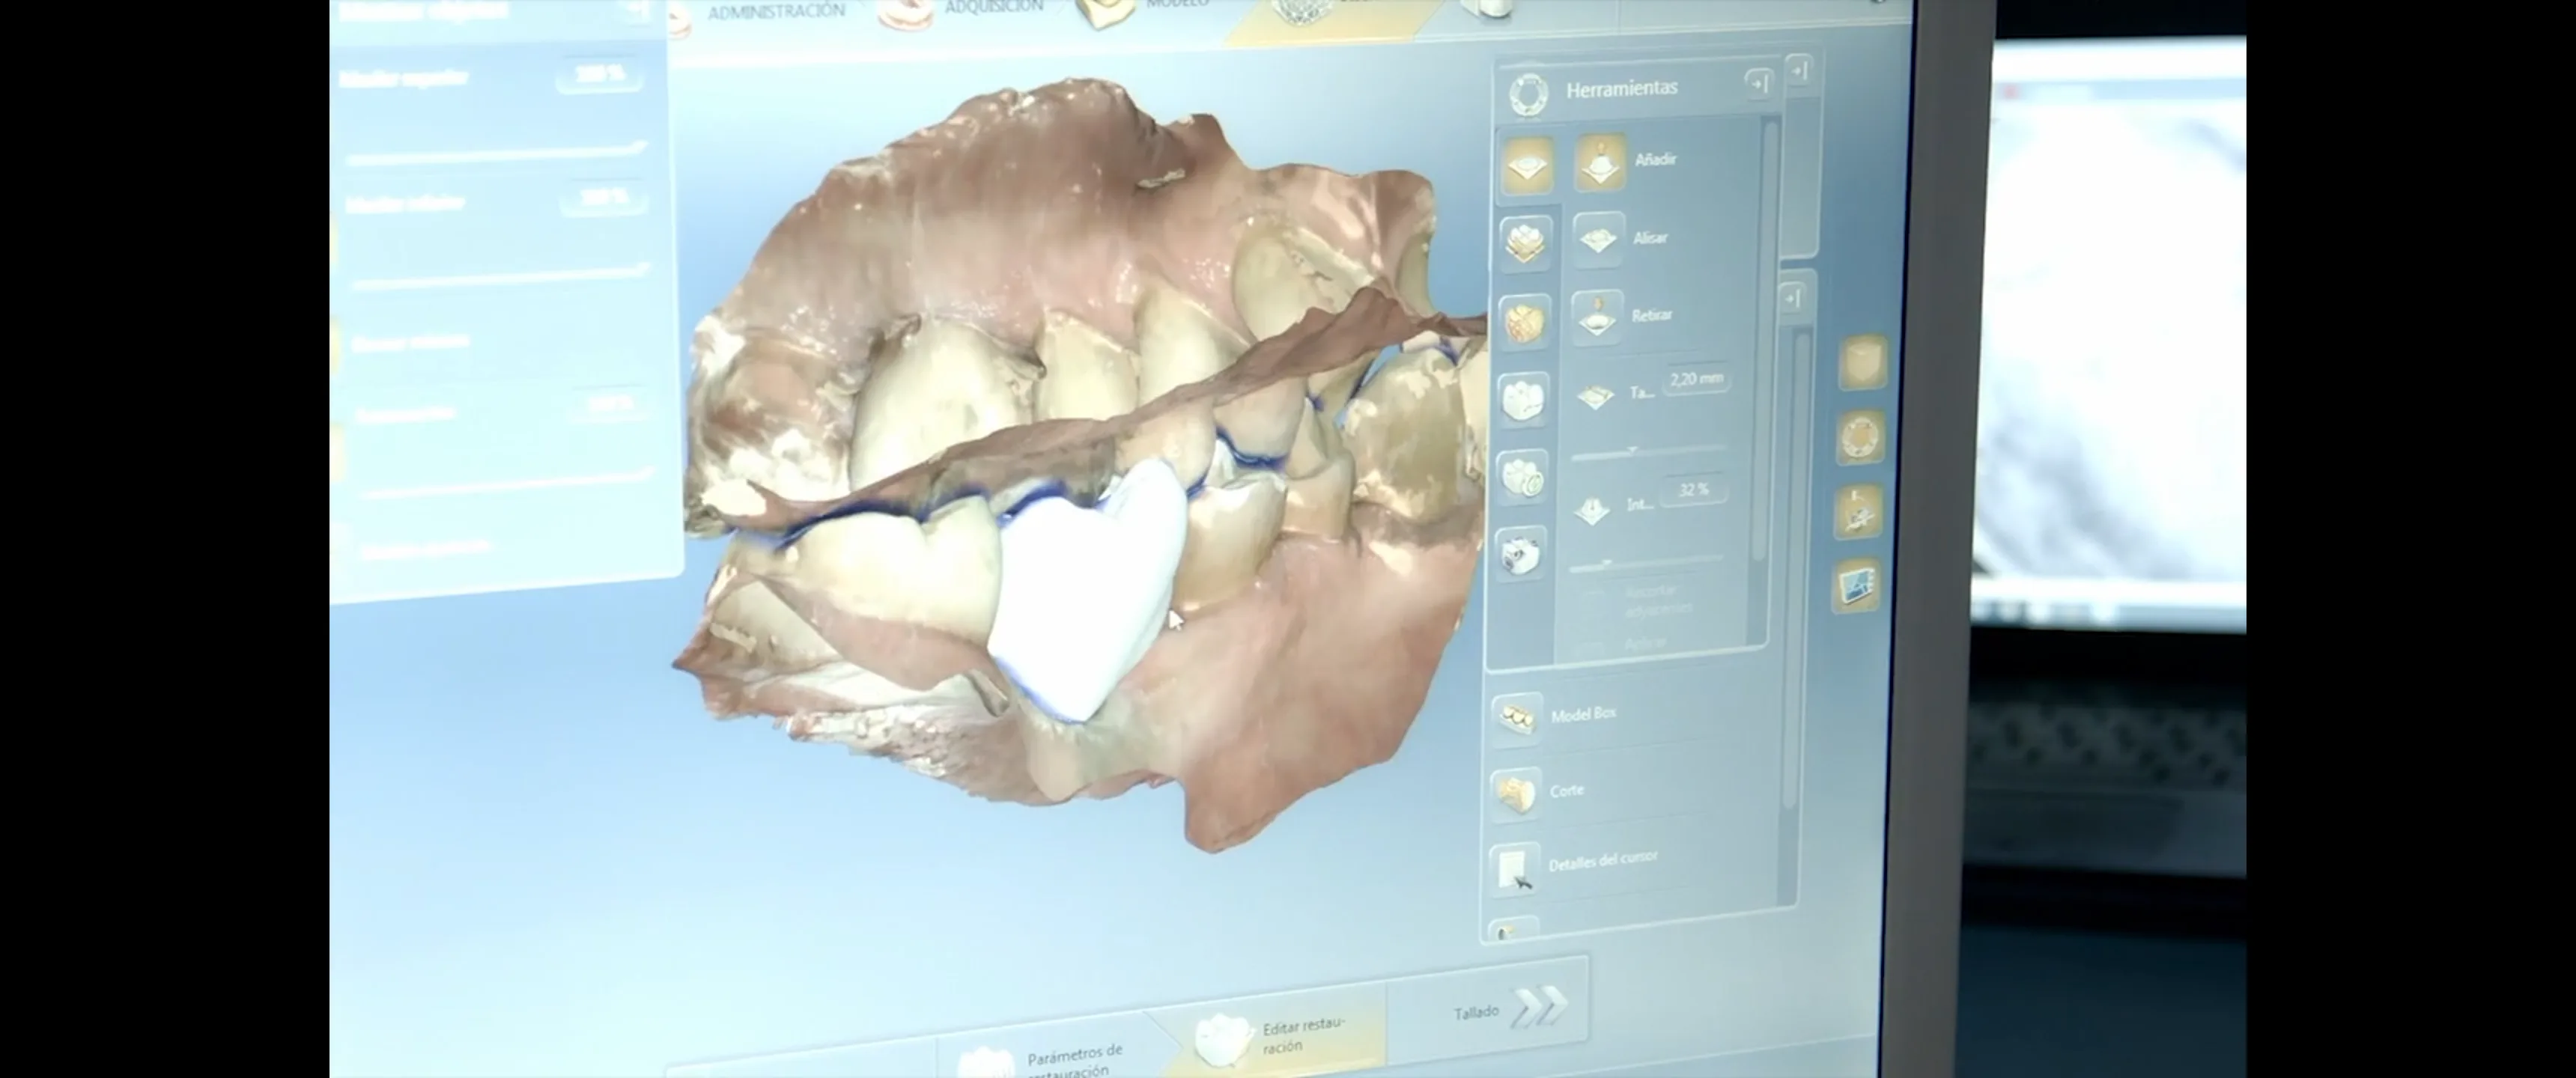Screen dimensions: 2576x1078
Task: Collapse the side panel right of Herramientas
Action: [x=1800, y=71]
